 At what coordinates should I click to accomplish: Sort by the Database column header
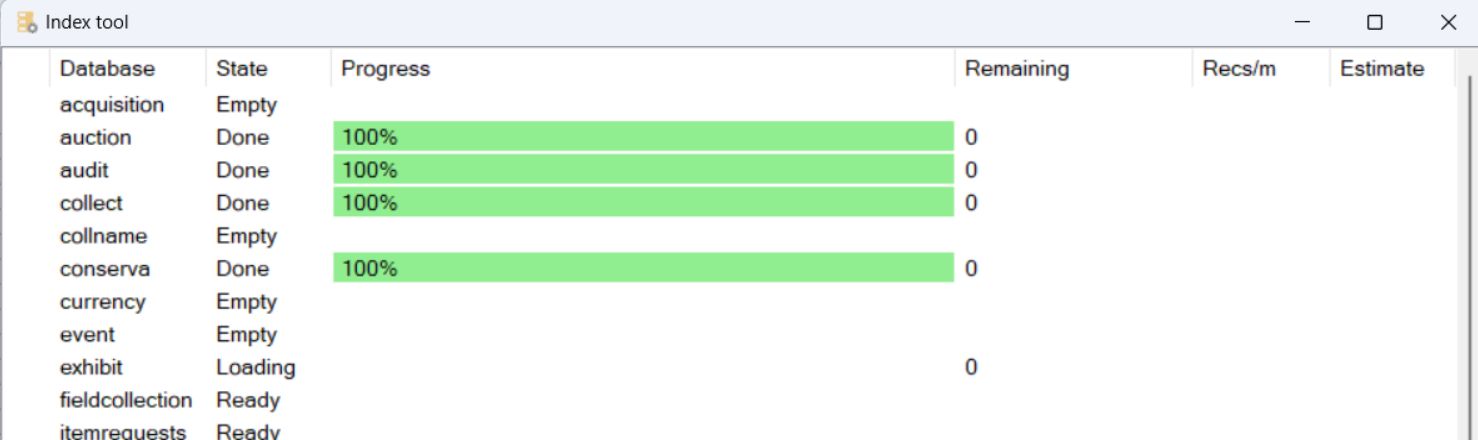[x=107, y=69]
